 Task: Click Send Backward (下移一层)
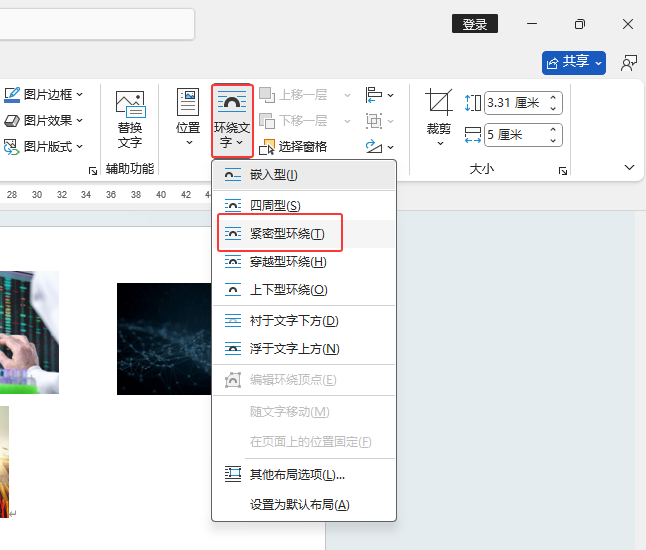click(294, 121)
